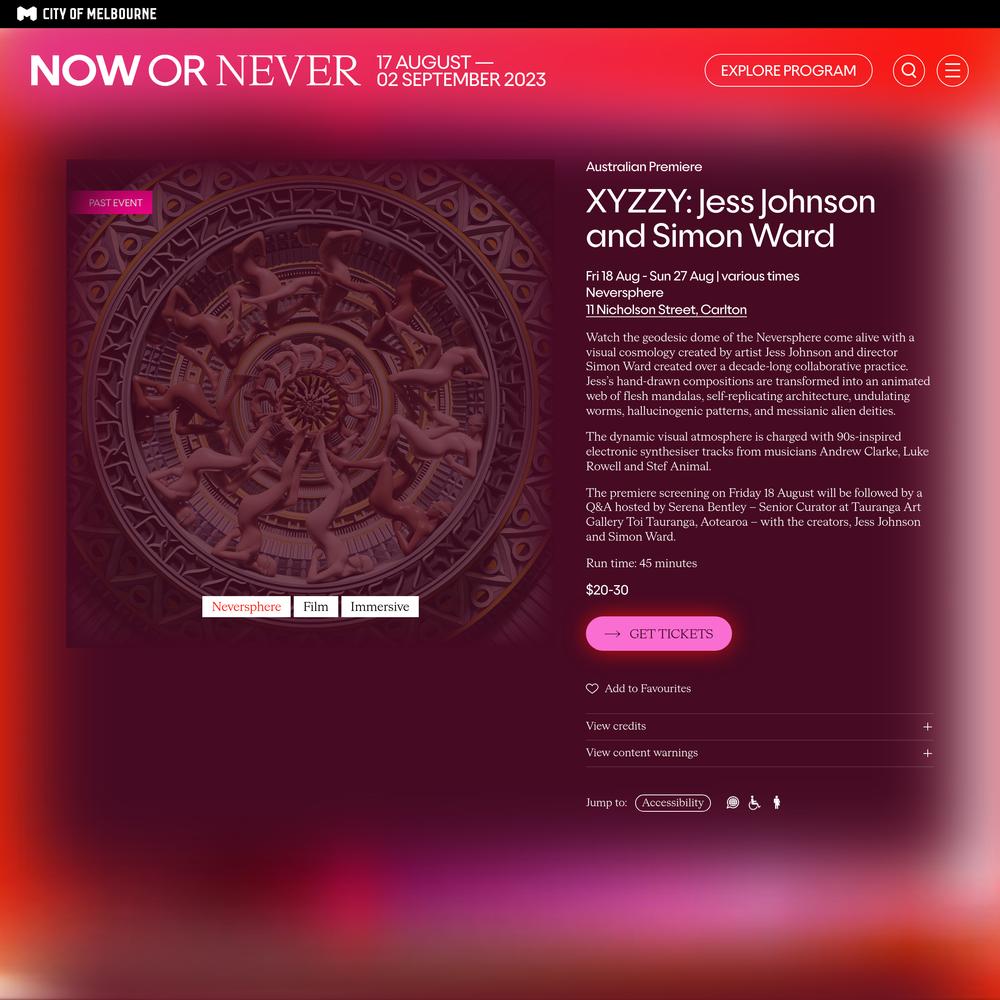1000x1000 pixels.
Task: Jump to Accessibility section
Action: 672,802
